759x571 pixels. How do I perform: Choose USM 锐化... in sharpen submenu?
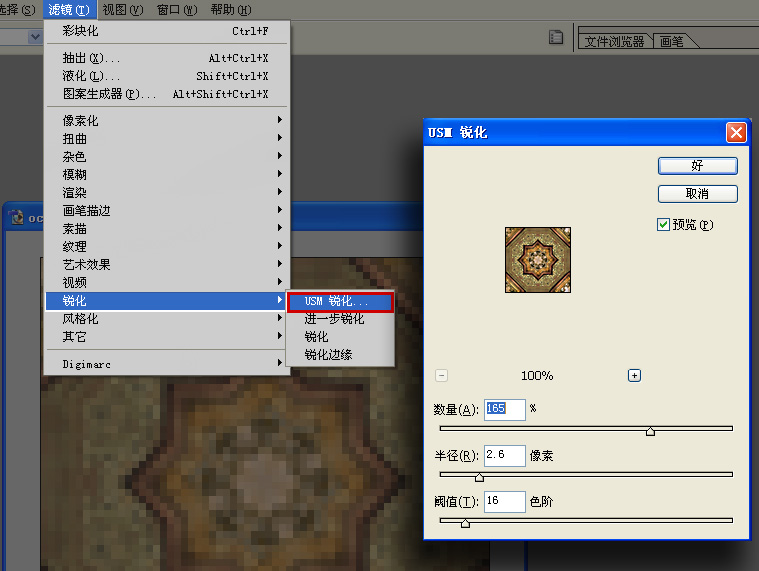(340, 301)
